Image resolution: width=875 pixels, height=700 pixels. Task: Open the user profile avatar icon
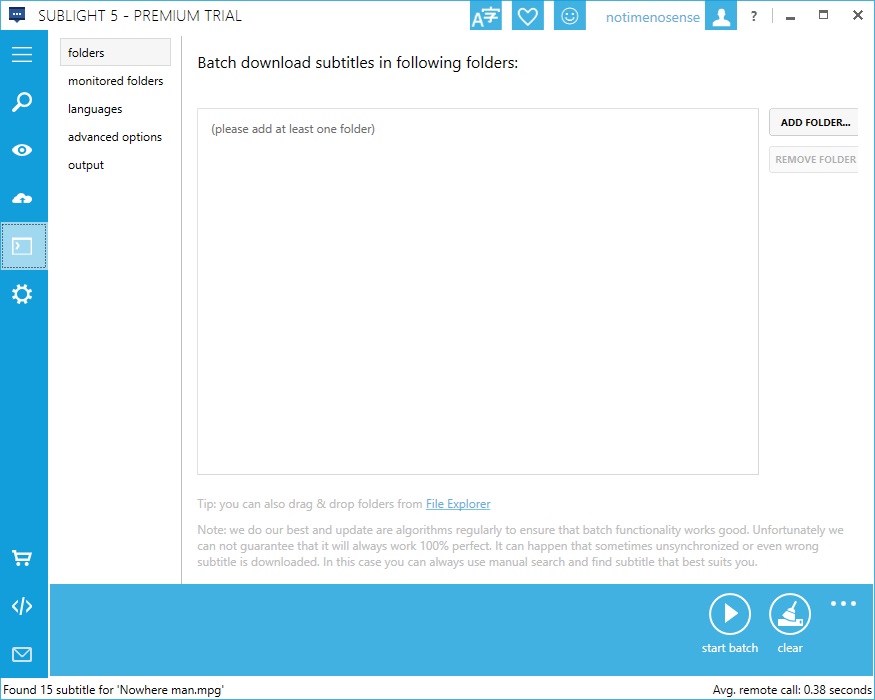720,17
